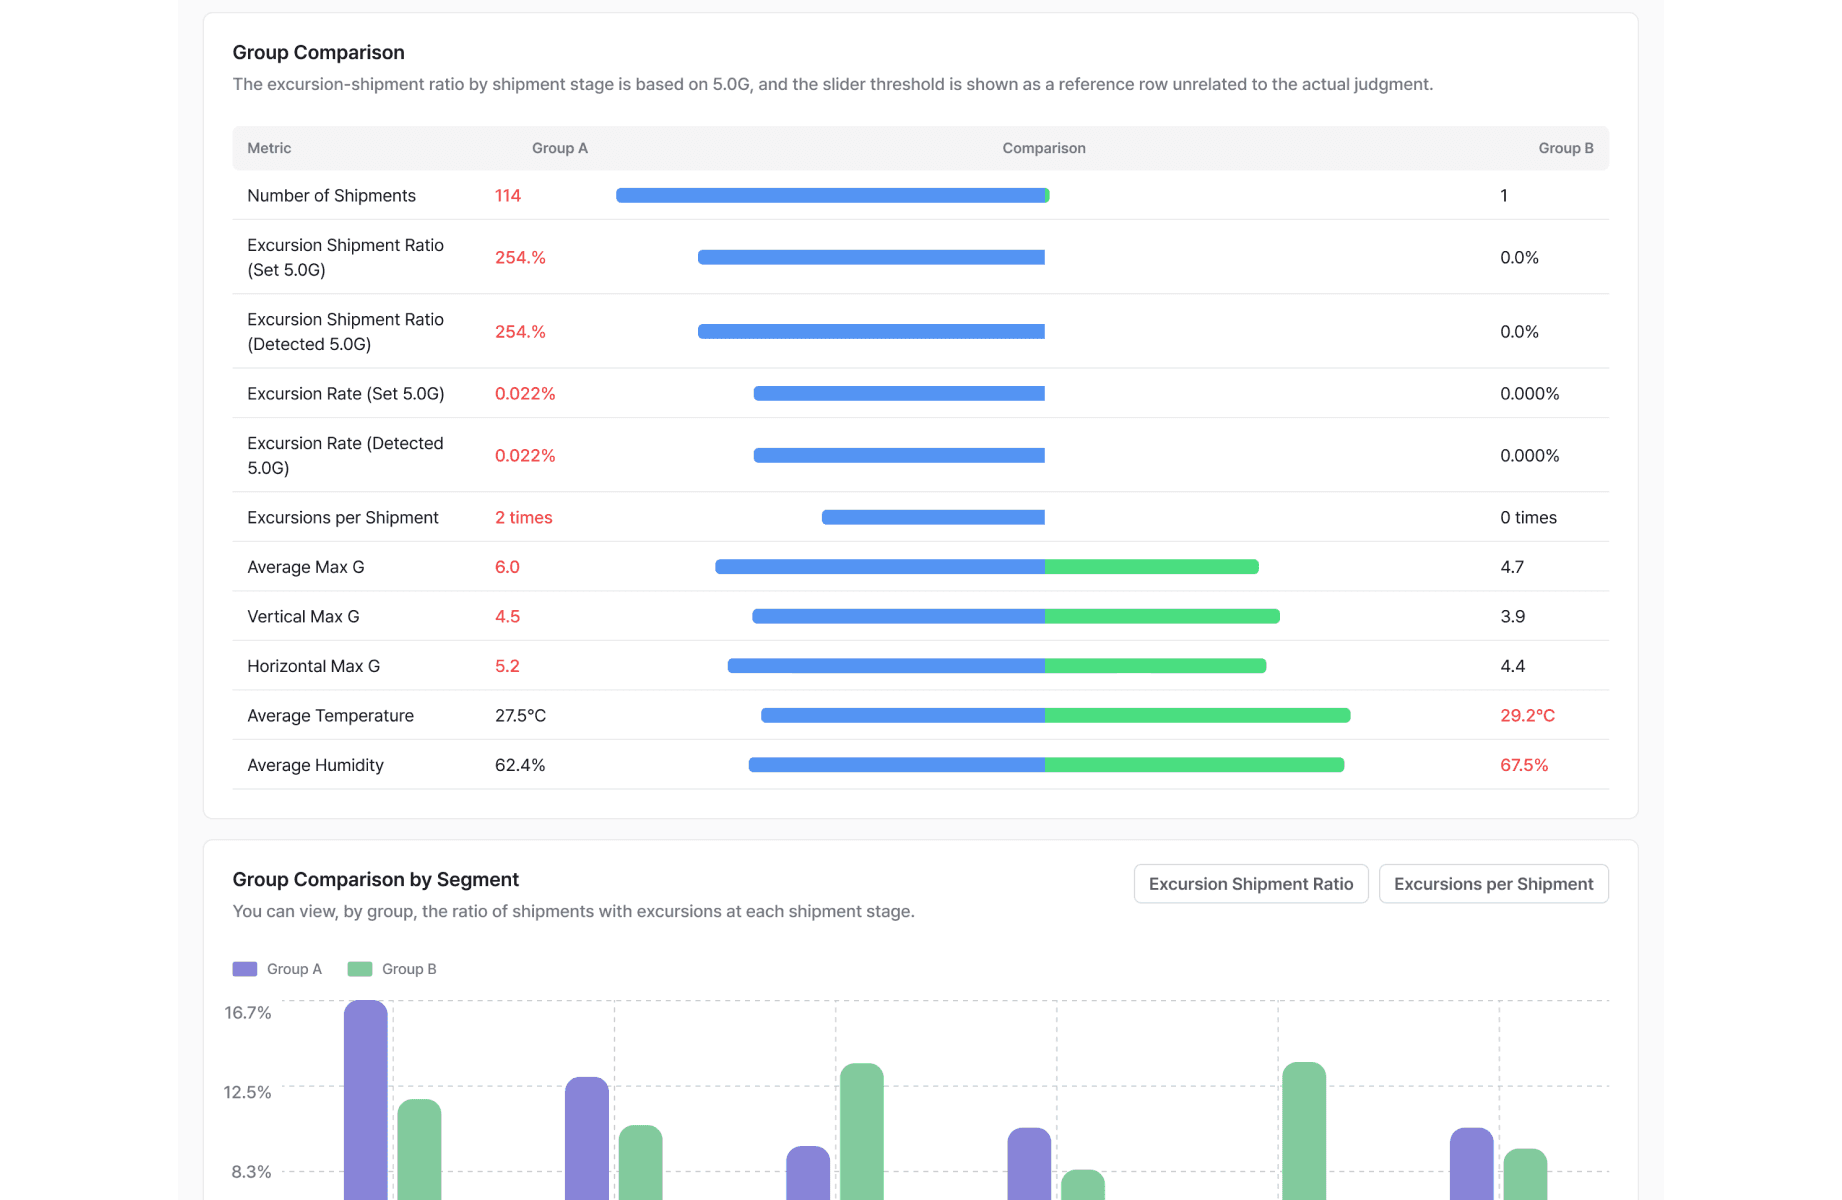Select the Comparison column header

(1044, 148)
